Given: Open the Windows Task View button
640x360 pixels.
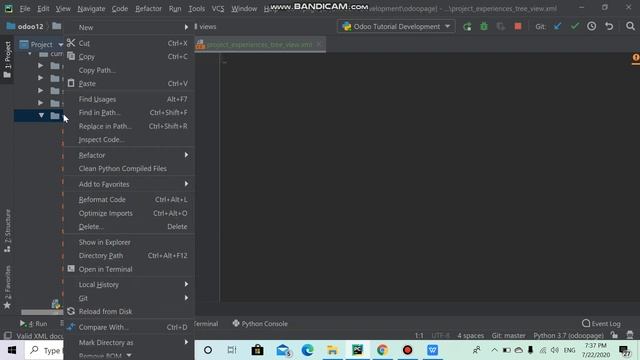Looking at the screenshot, I should tap(232, 350).
